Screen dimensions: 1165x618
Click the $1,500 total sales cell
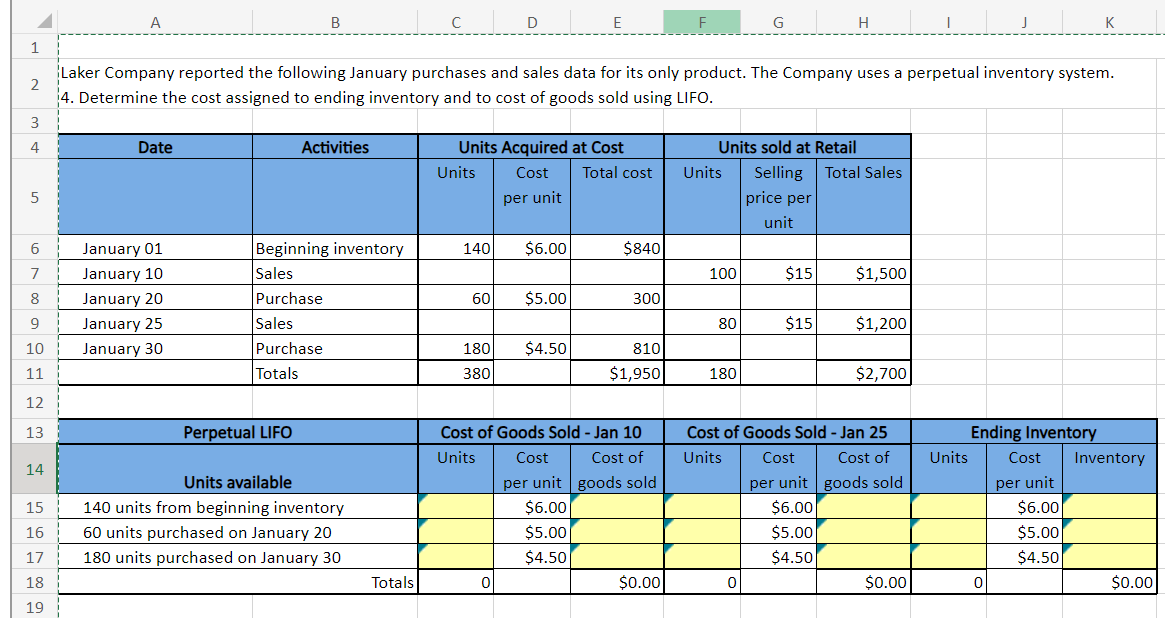[863, 273]
